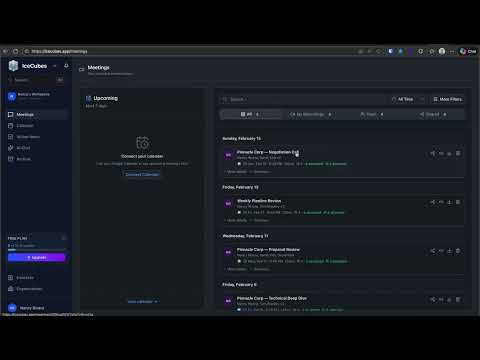Viewport: 480px width, 360px height.
Task: Click the free plan usage progress bar
Action: point(36,249)
